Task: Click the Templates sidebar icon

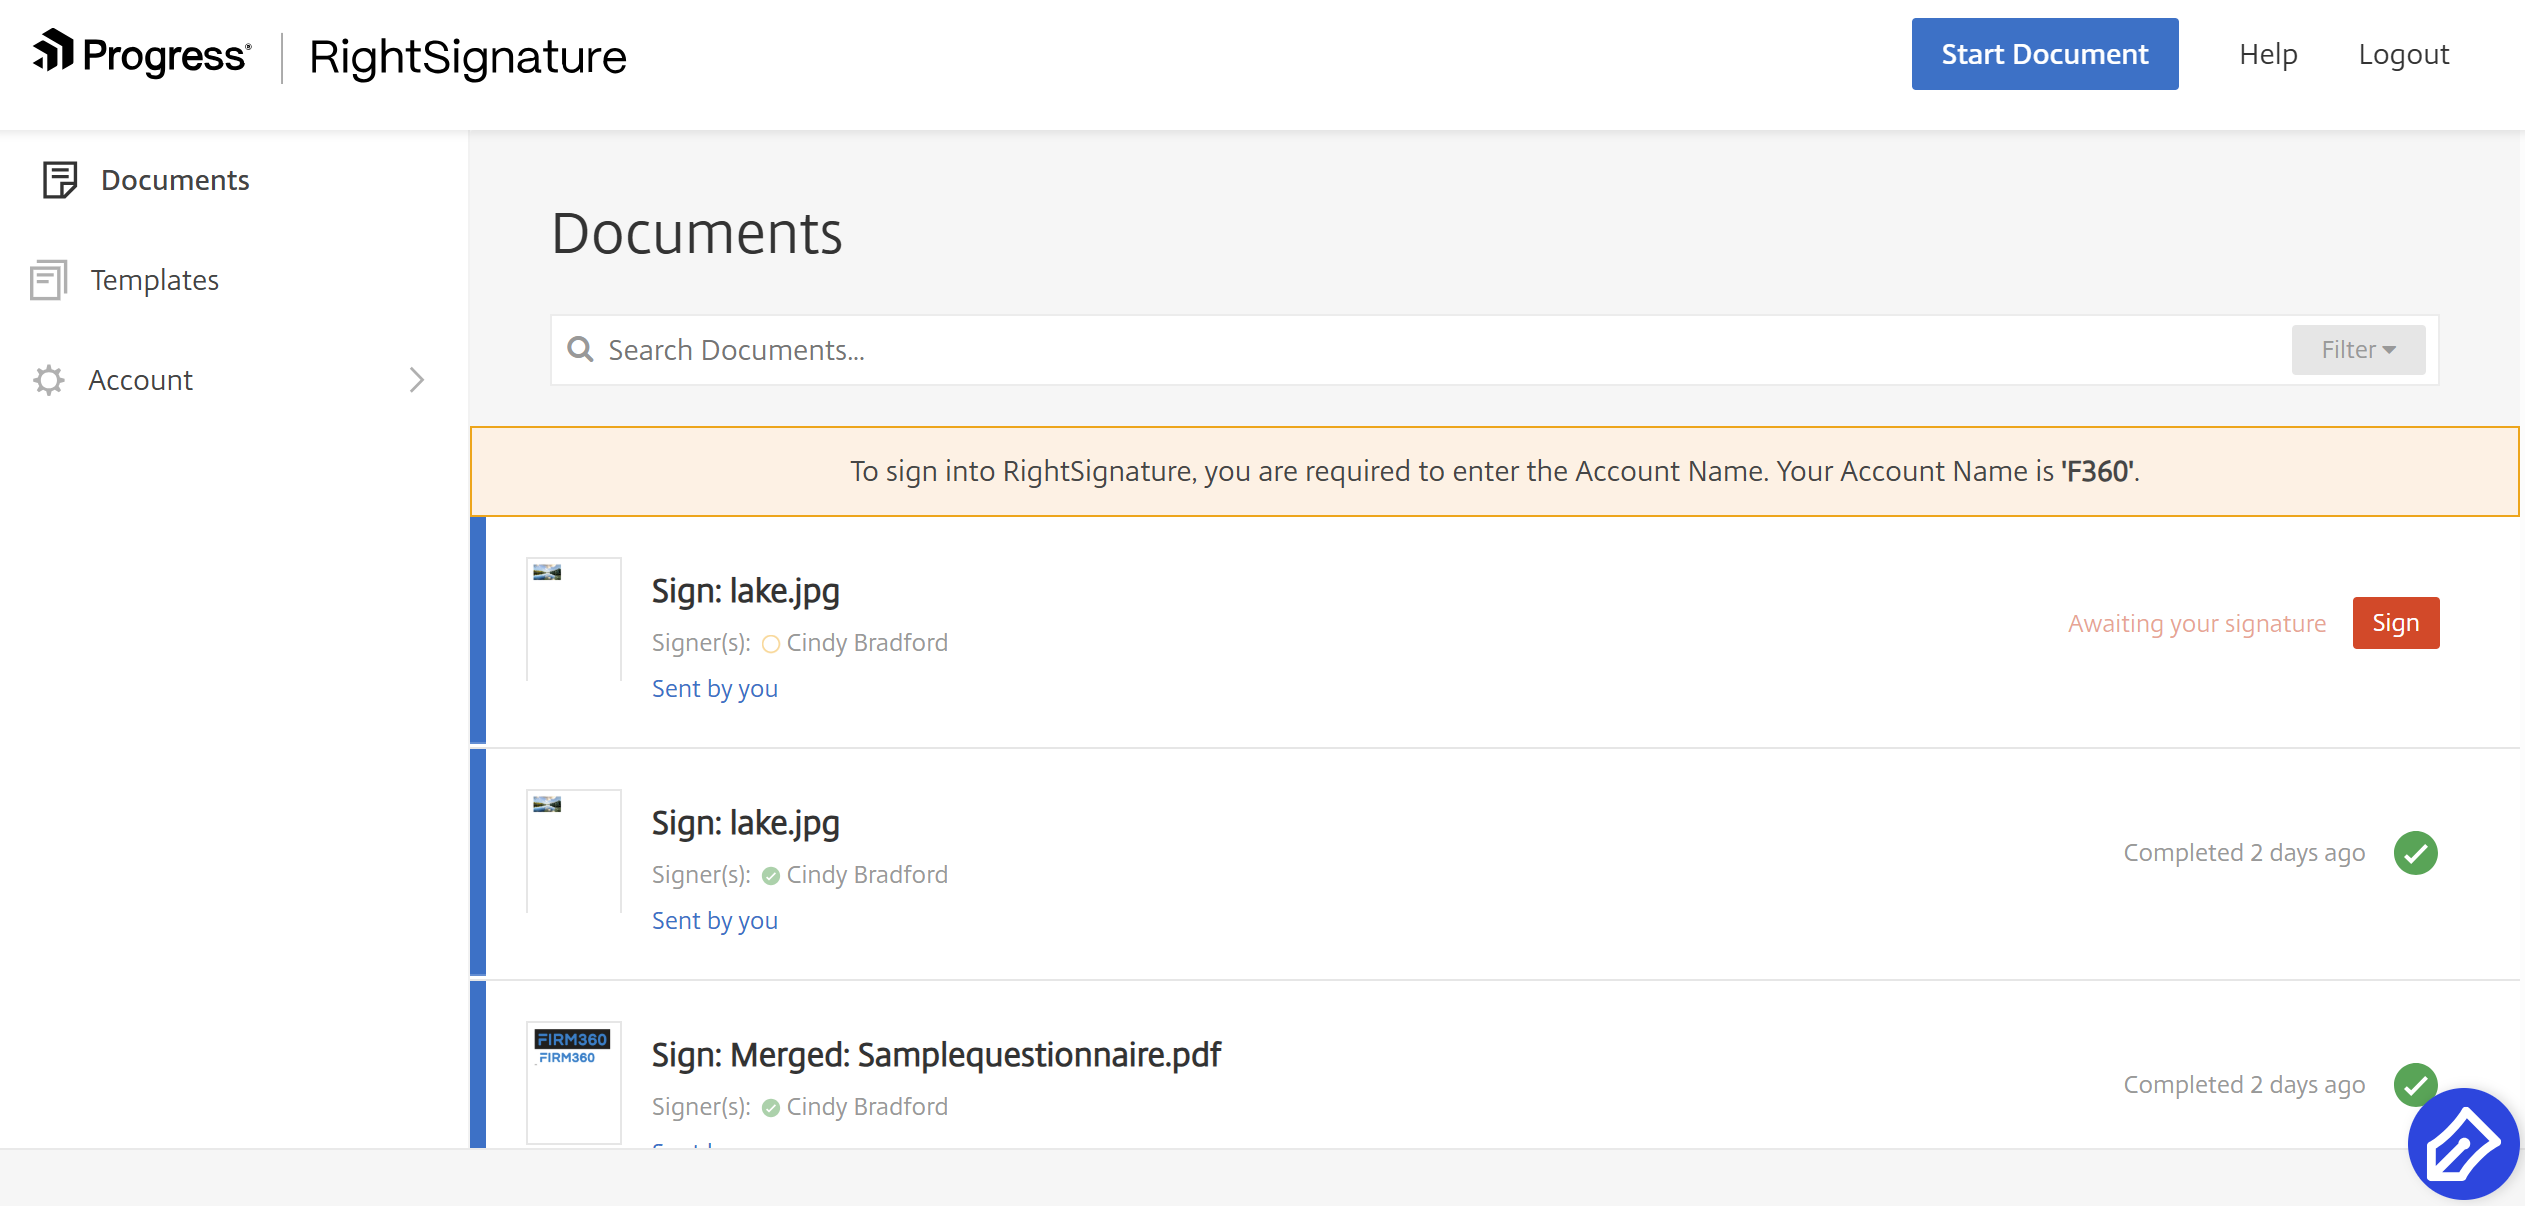Action: pyautogui.click(x=48, y=280)
